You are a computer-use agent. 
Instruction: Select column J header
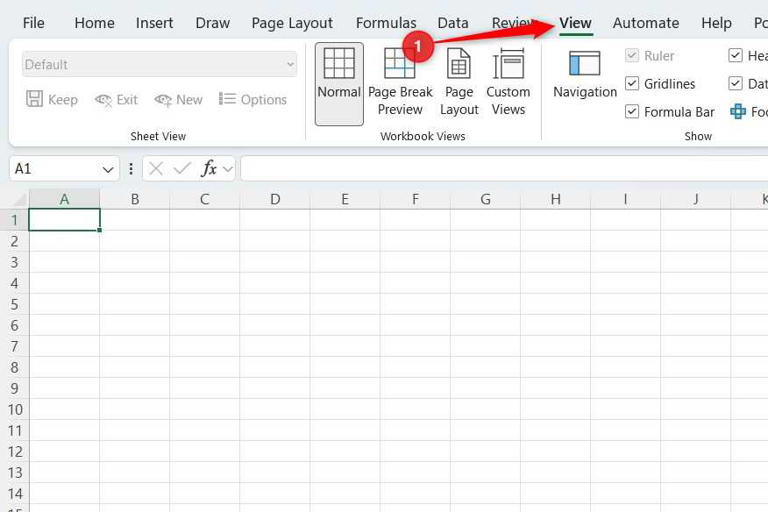click(696, 199)
